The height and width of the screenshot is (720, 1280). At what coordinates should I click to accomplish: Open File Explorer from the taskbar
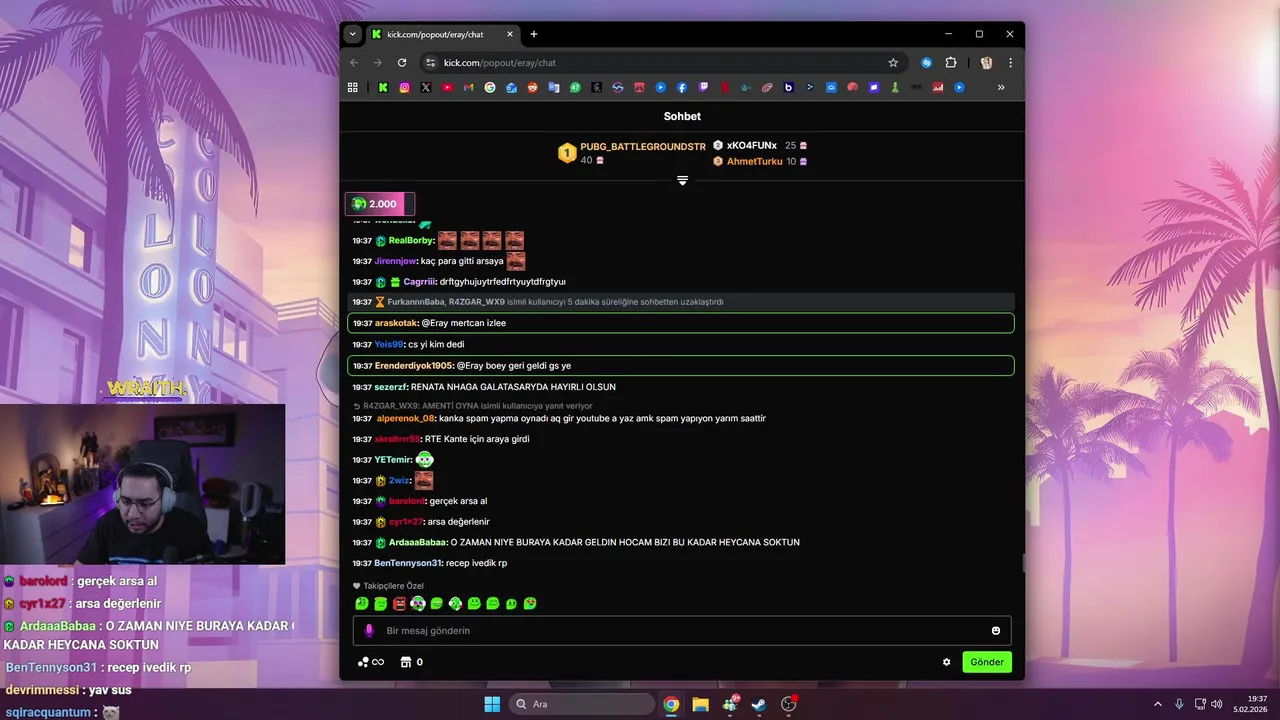pyautogui.click(x=700, y=704)
